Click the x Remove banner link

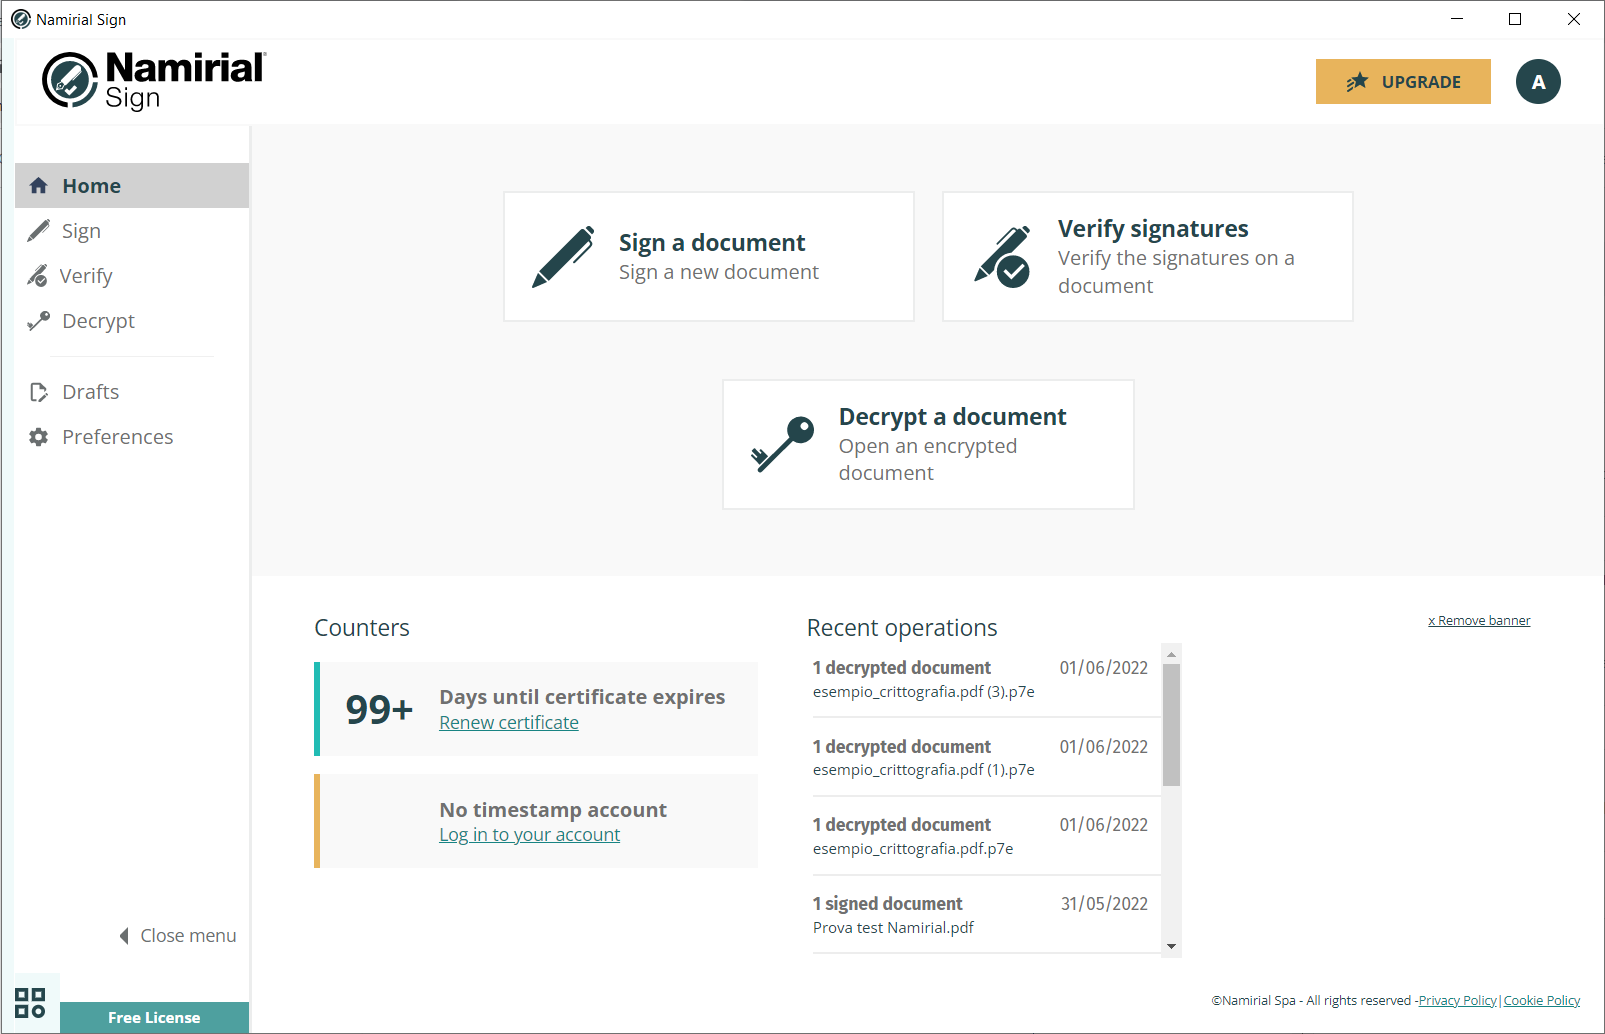point(1479,621)
